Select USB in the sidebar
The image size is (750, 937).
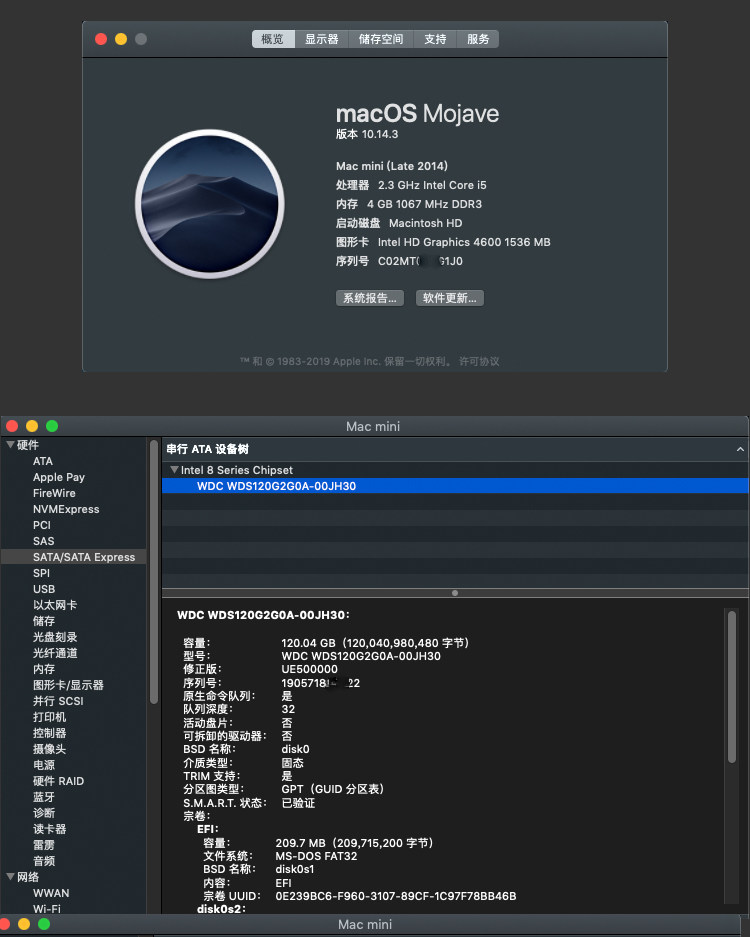(x=44, y=589)
